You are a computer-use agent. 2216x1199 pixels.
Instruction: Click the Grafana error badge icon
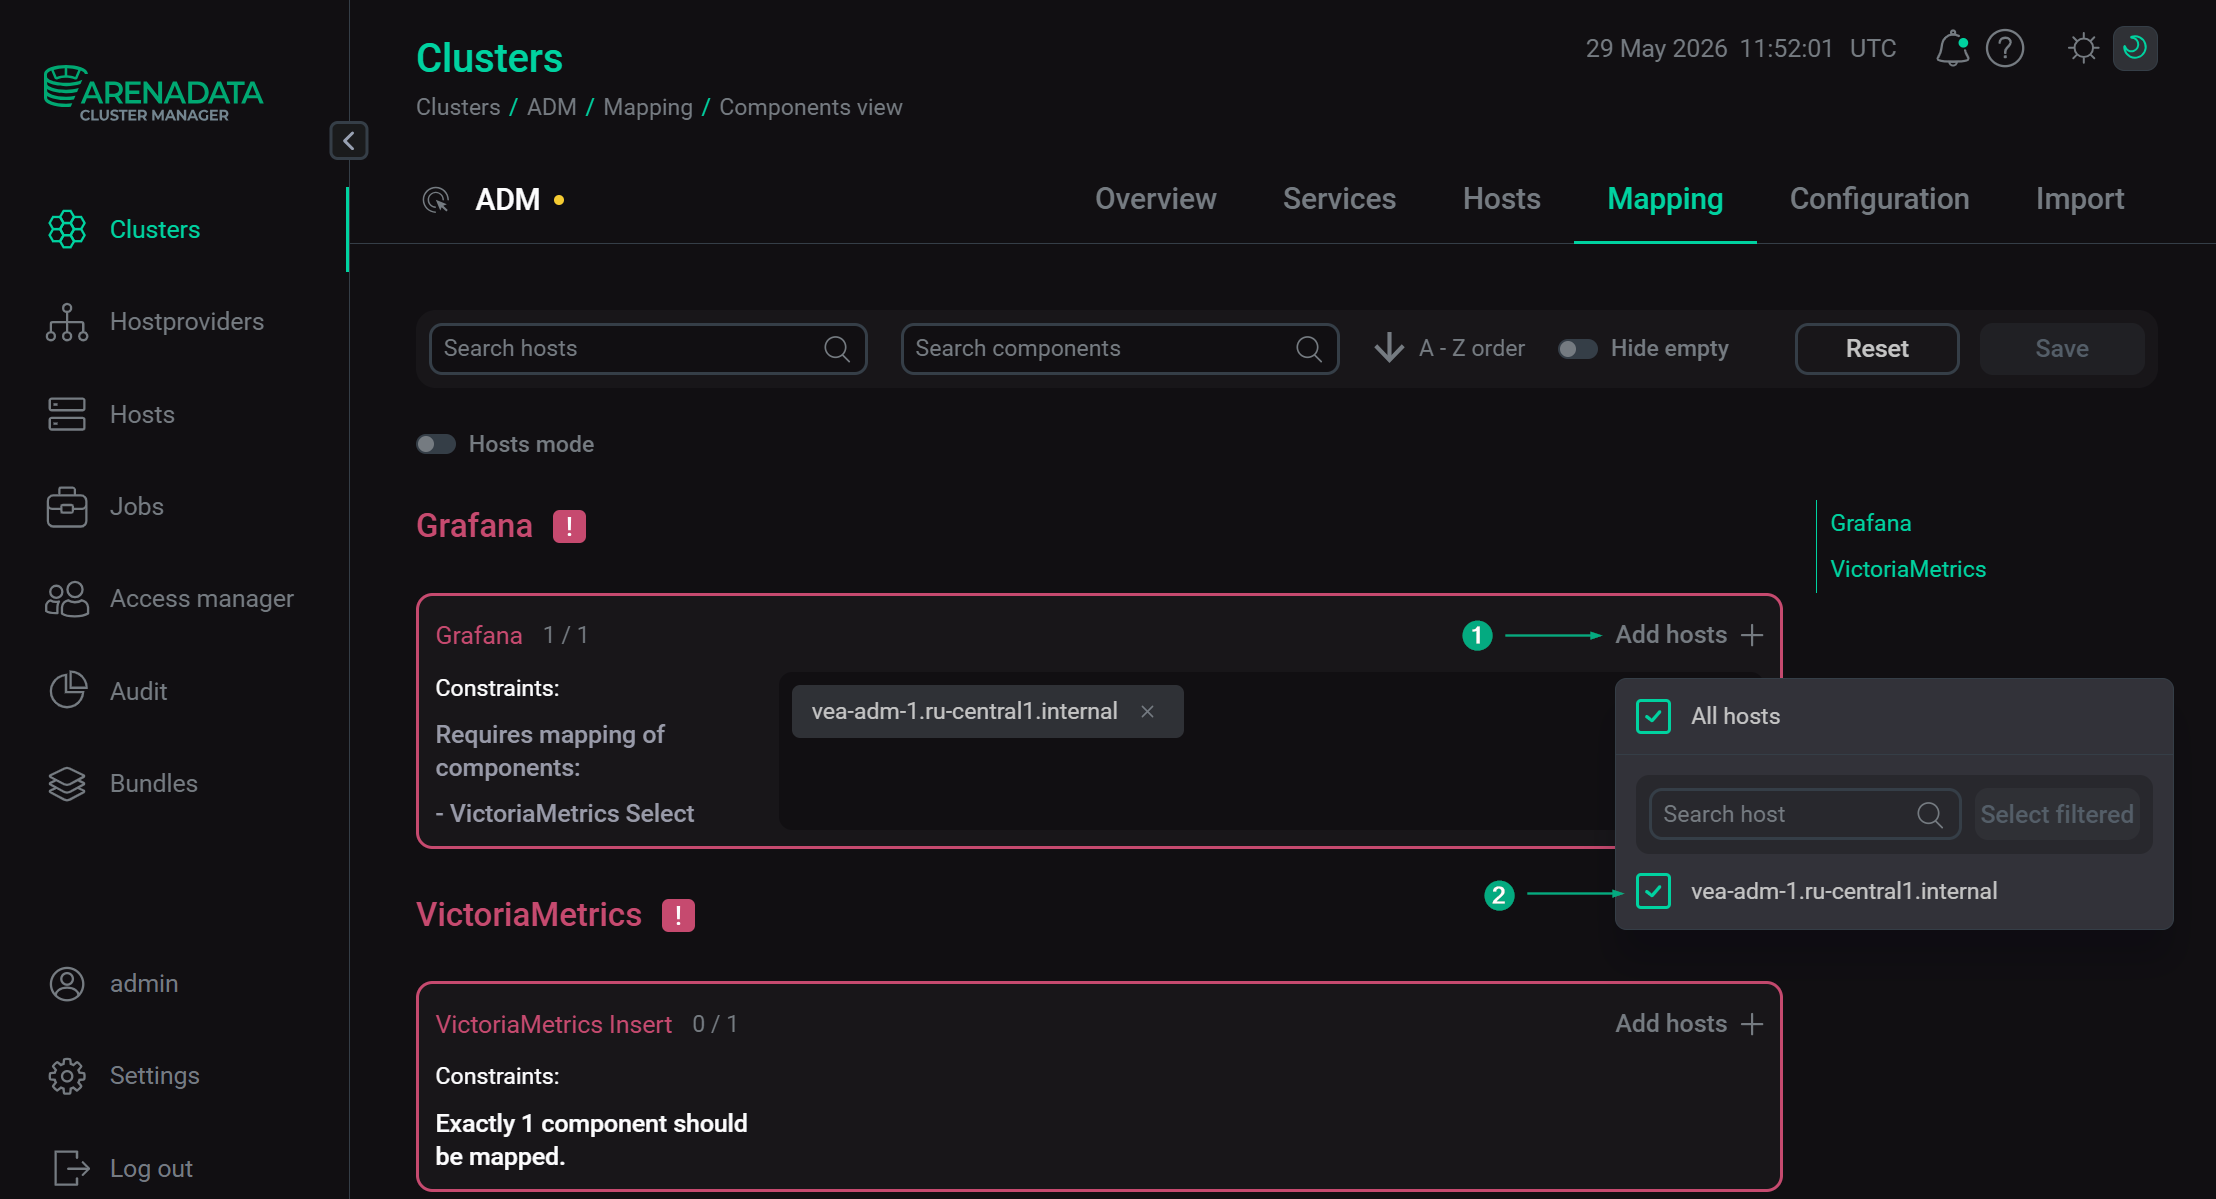(570, 526)
